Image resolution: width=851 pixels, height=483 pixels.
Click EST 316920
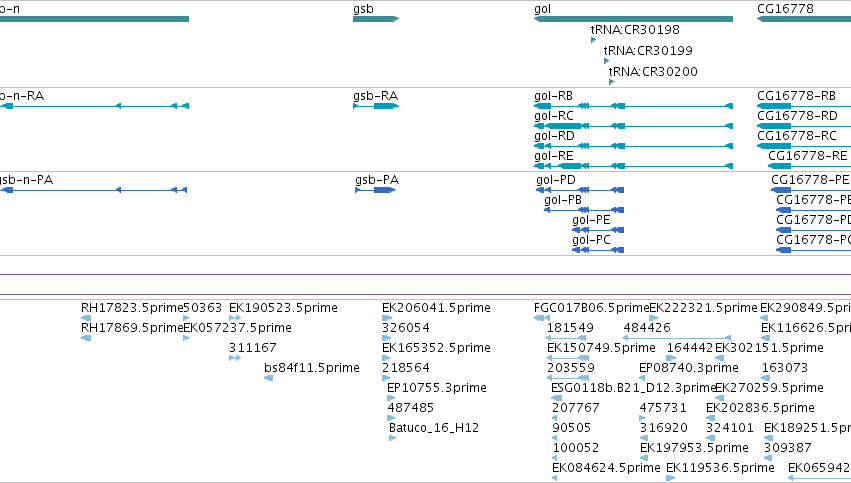[x=664, y=428]
